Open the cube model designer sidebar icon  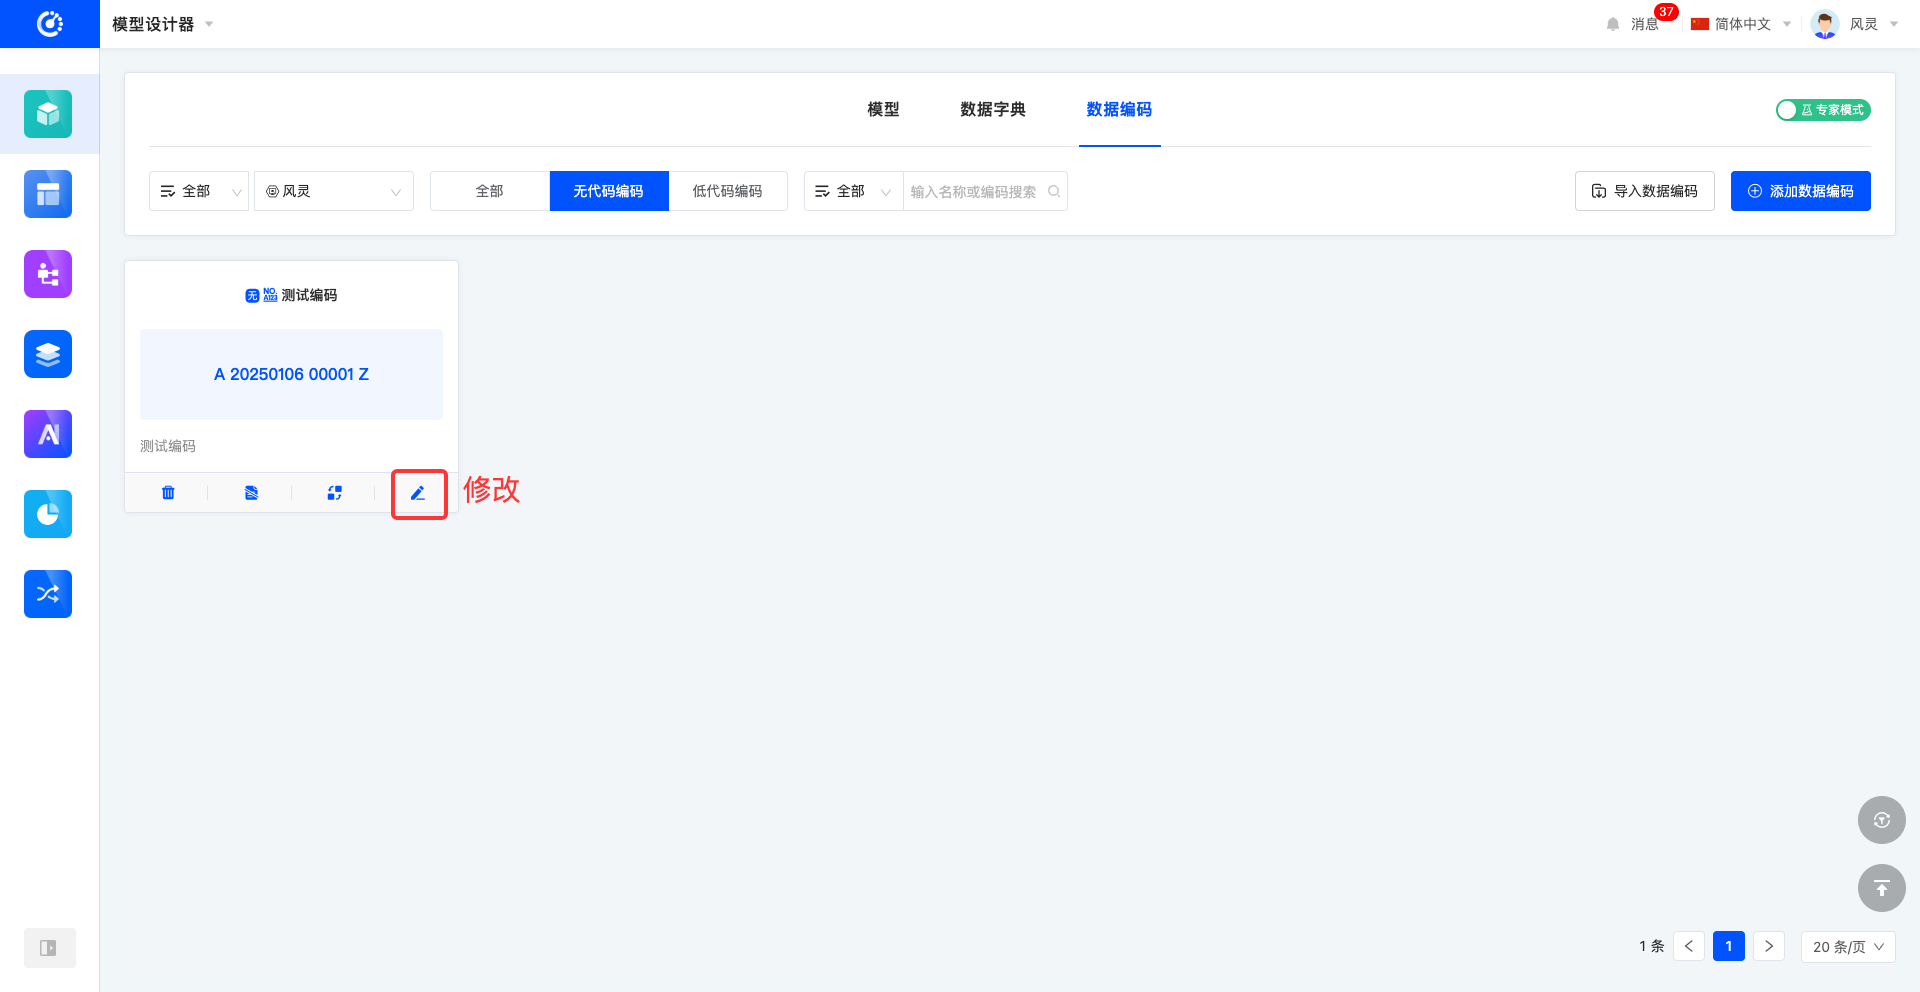tap(48, 114)
